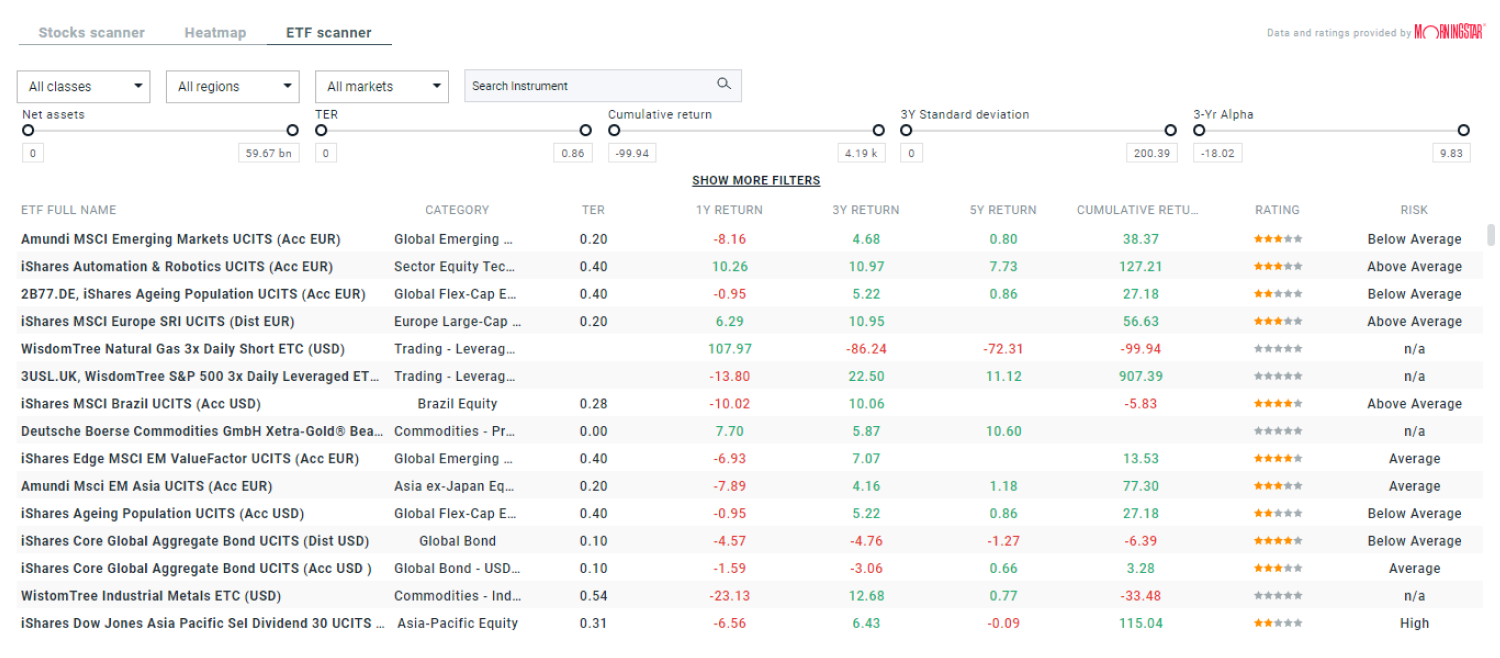Screen dimensions: 1500x658
Task: Click the star rating of iShares MSCI Brazil UCITS
Action: click(x=1277, y=403)
